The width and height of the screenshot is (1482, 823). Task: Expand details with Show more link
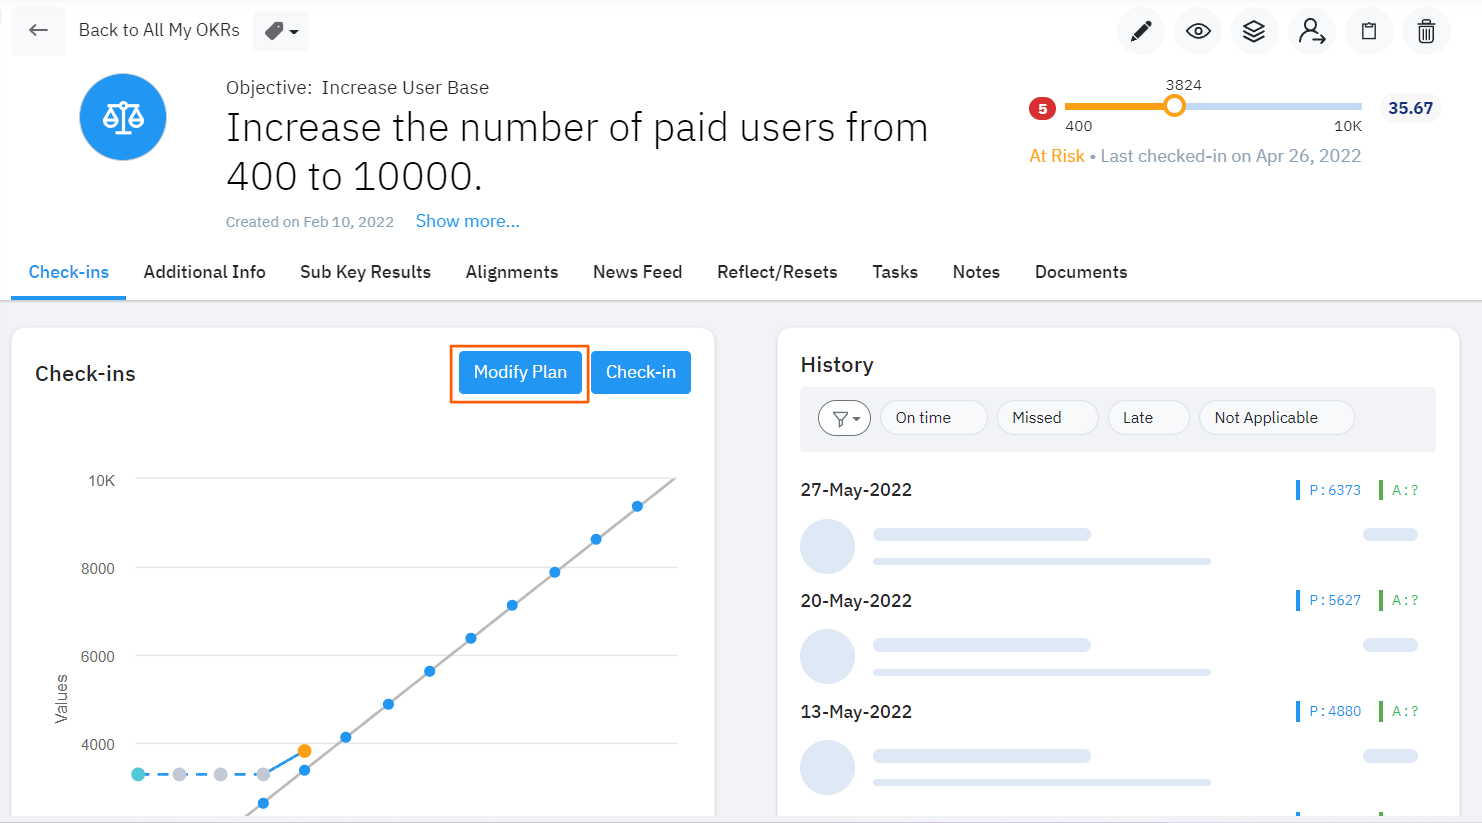pyautogui.click(x=467, y=221)
